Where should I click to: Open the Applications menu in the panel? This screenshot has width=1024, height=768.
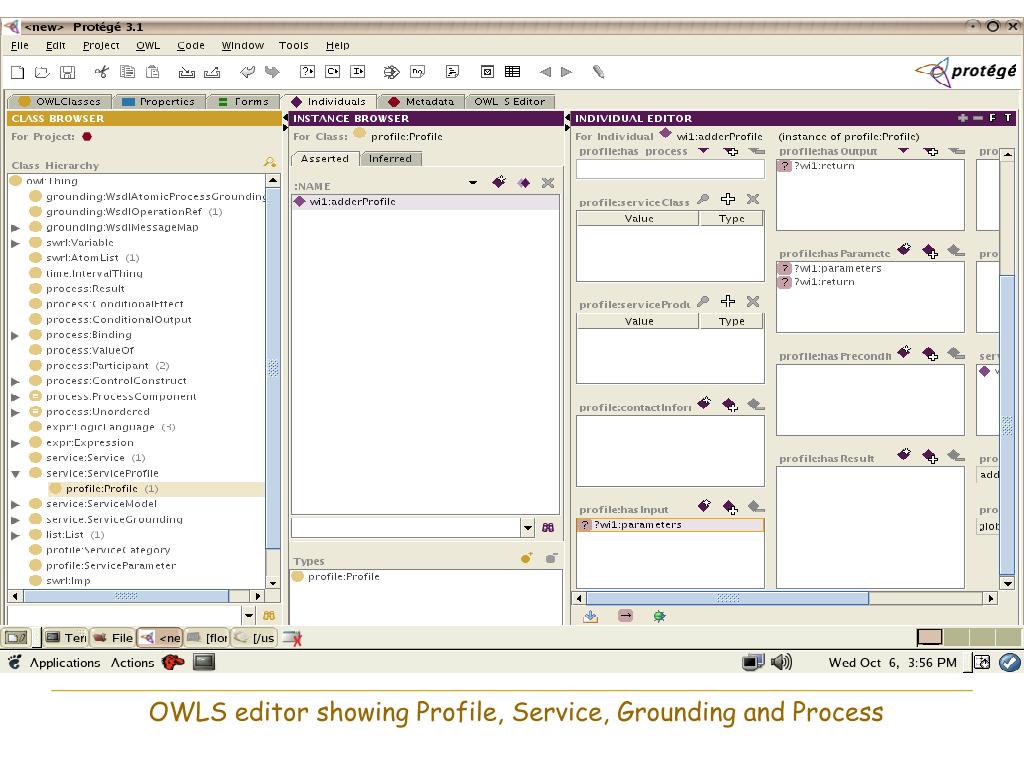pyautogui.click(x=65, y=662)
